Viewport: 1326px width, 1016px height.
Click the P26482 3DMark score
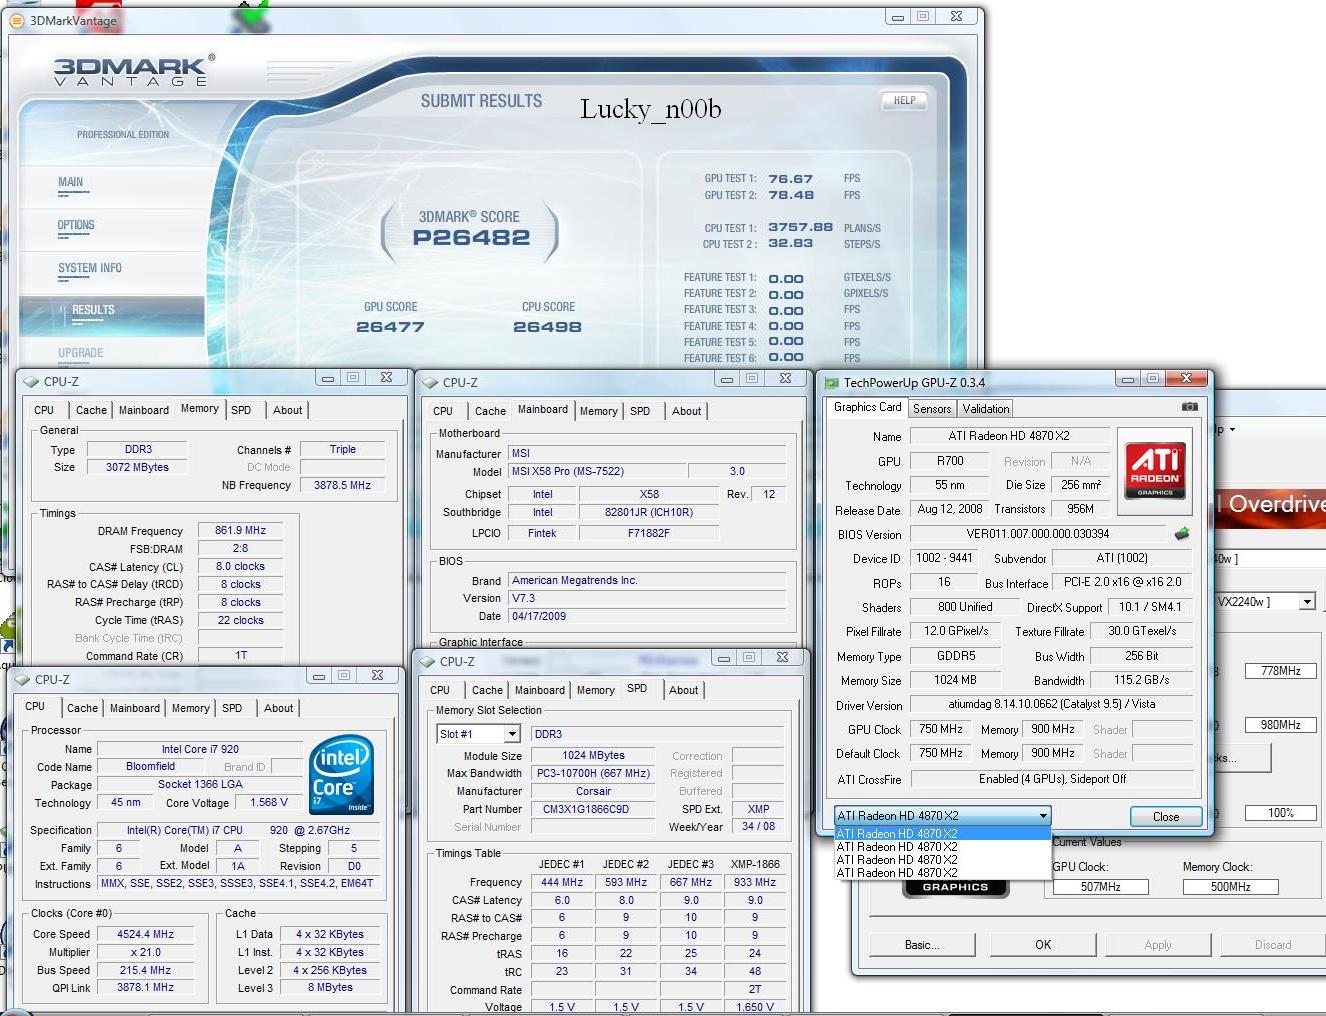click(471, 238)
